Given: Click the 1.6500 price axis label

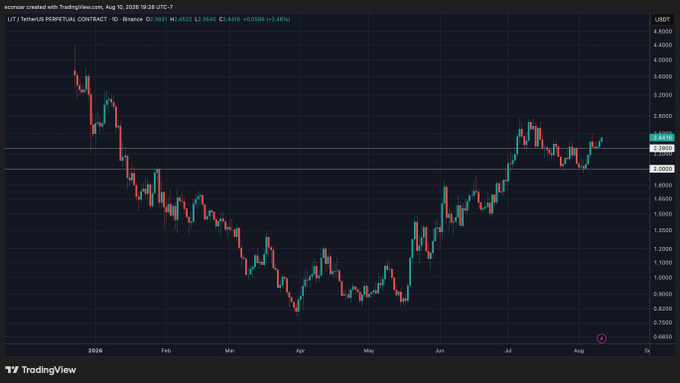Looking at the screenshot, I should click(662, 199).
